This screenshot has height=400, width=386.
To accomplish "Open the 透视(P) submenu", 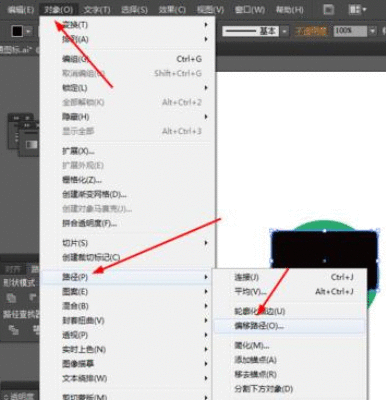I will (x=127, y=335).
